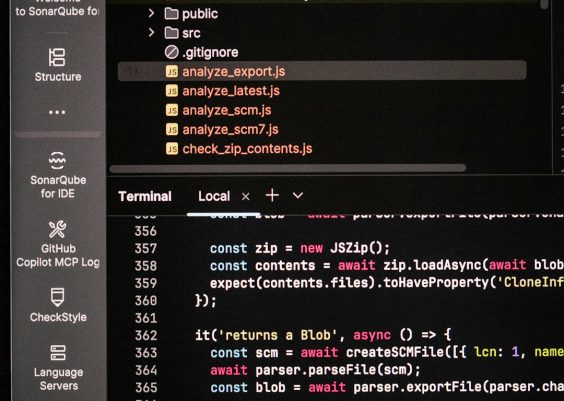Expand the public folder chevron
The width and height of the screenshot is (564, 401).
[x=151, y=14]
